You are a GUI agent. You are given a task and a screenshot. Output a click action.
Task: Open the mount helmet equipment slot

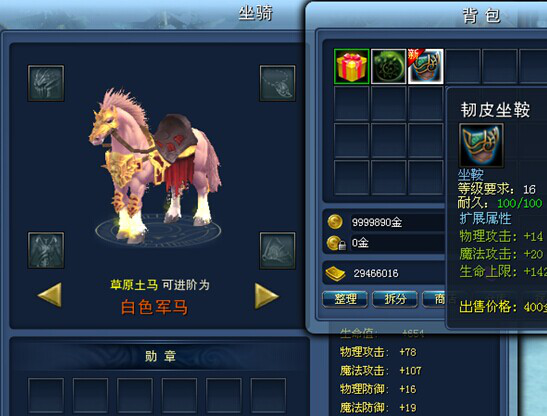[x=46, y=83]
